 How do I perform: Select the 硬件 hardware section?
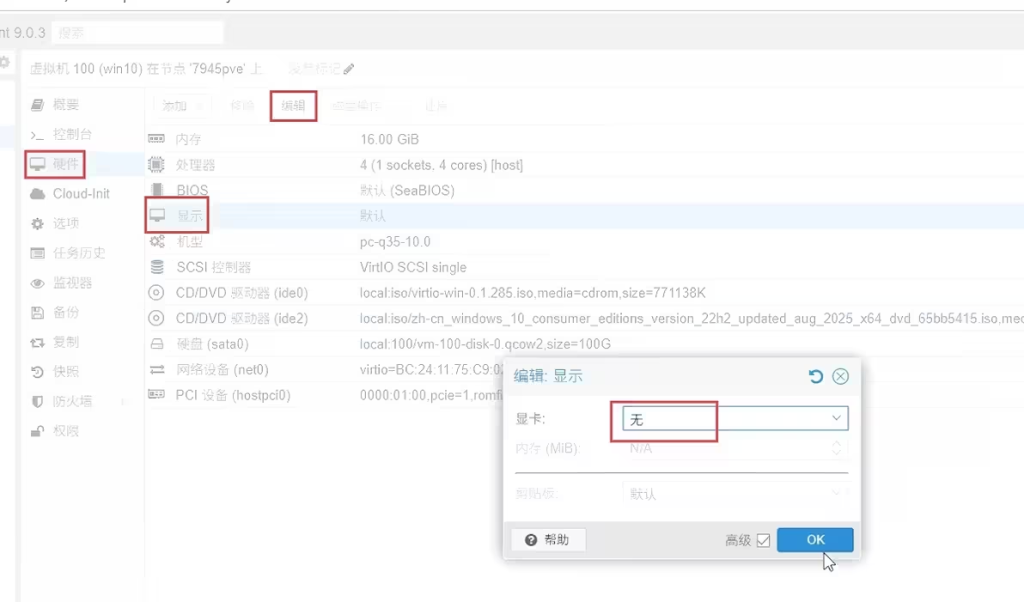pos(65,163)
